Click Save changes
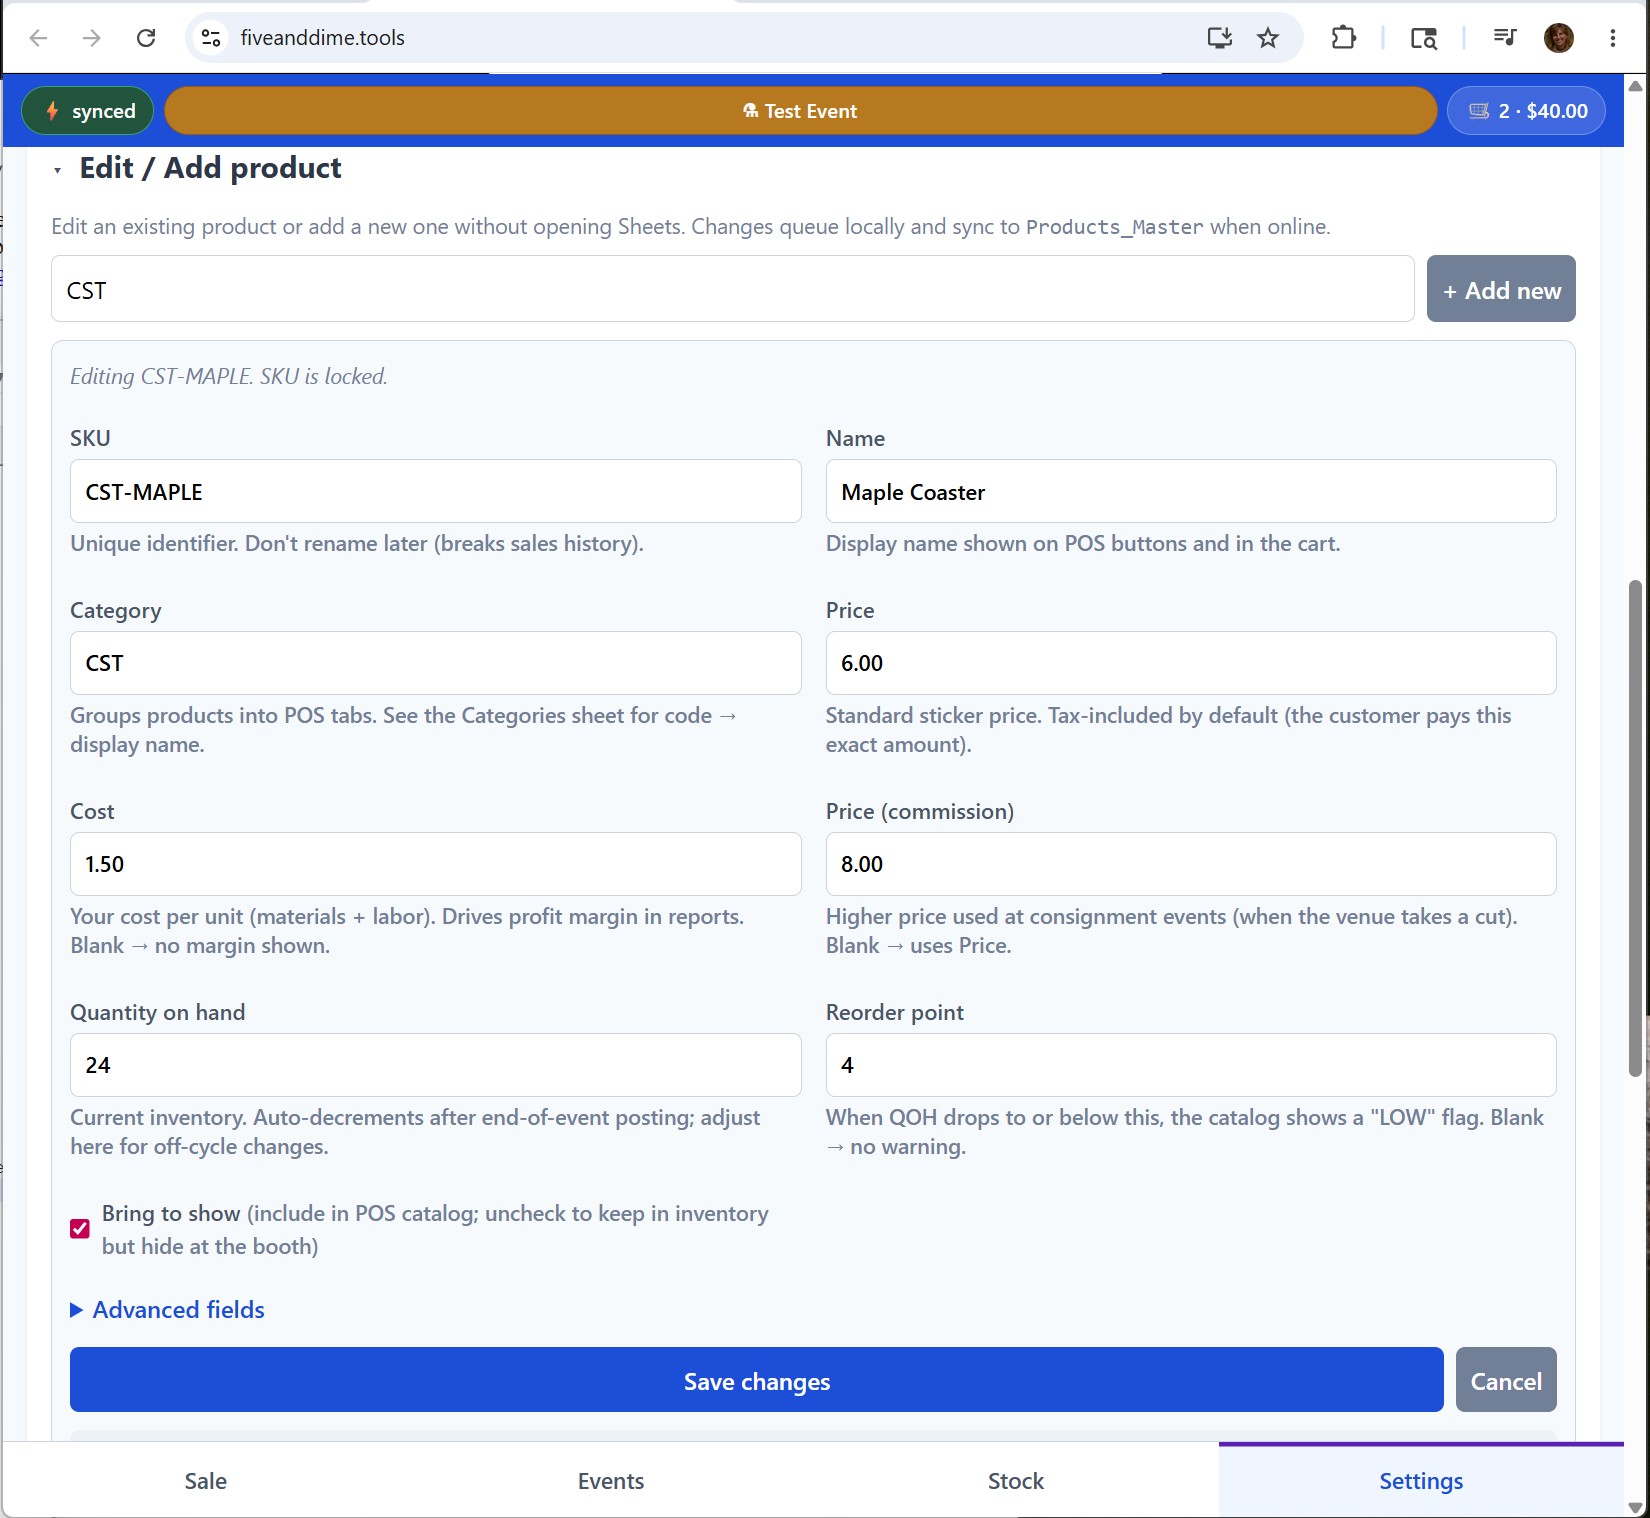The width and height of the screenshot is (1650, 1518). click(757, 1380)
